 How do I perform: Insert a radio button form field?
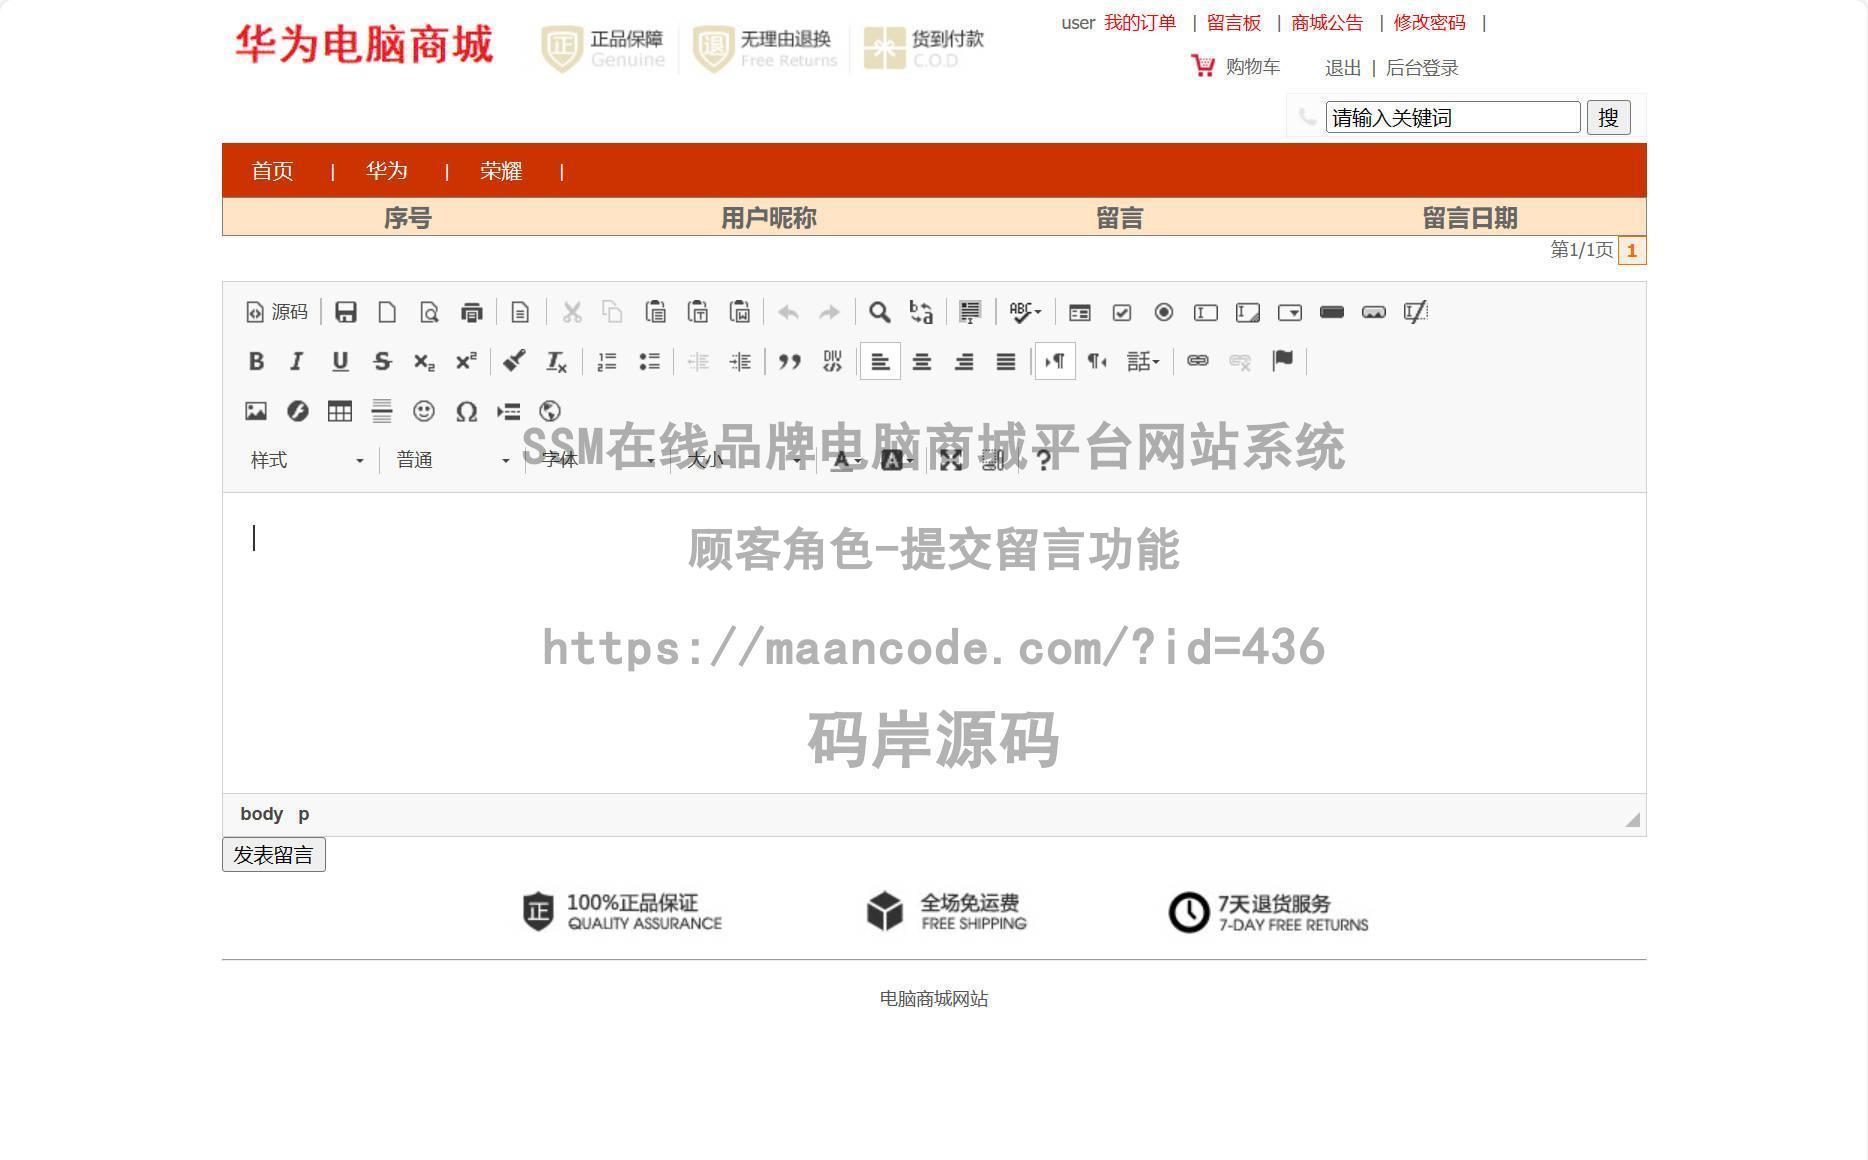point(1163,312)
